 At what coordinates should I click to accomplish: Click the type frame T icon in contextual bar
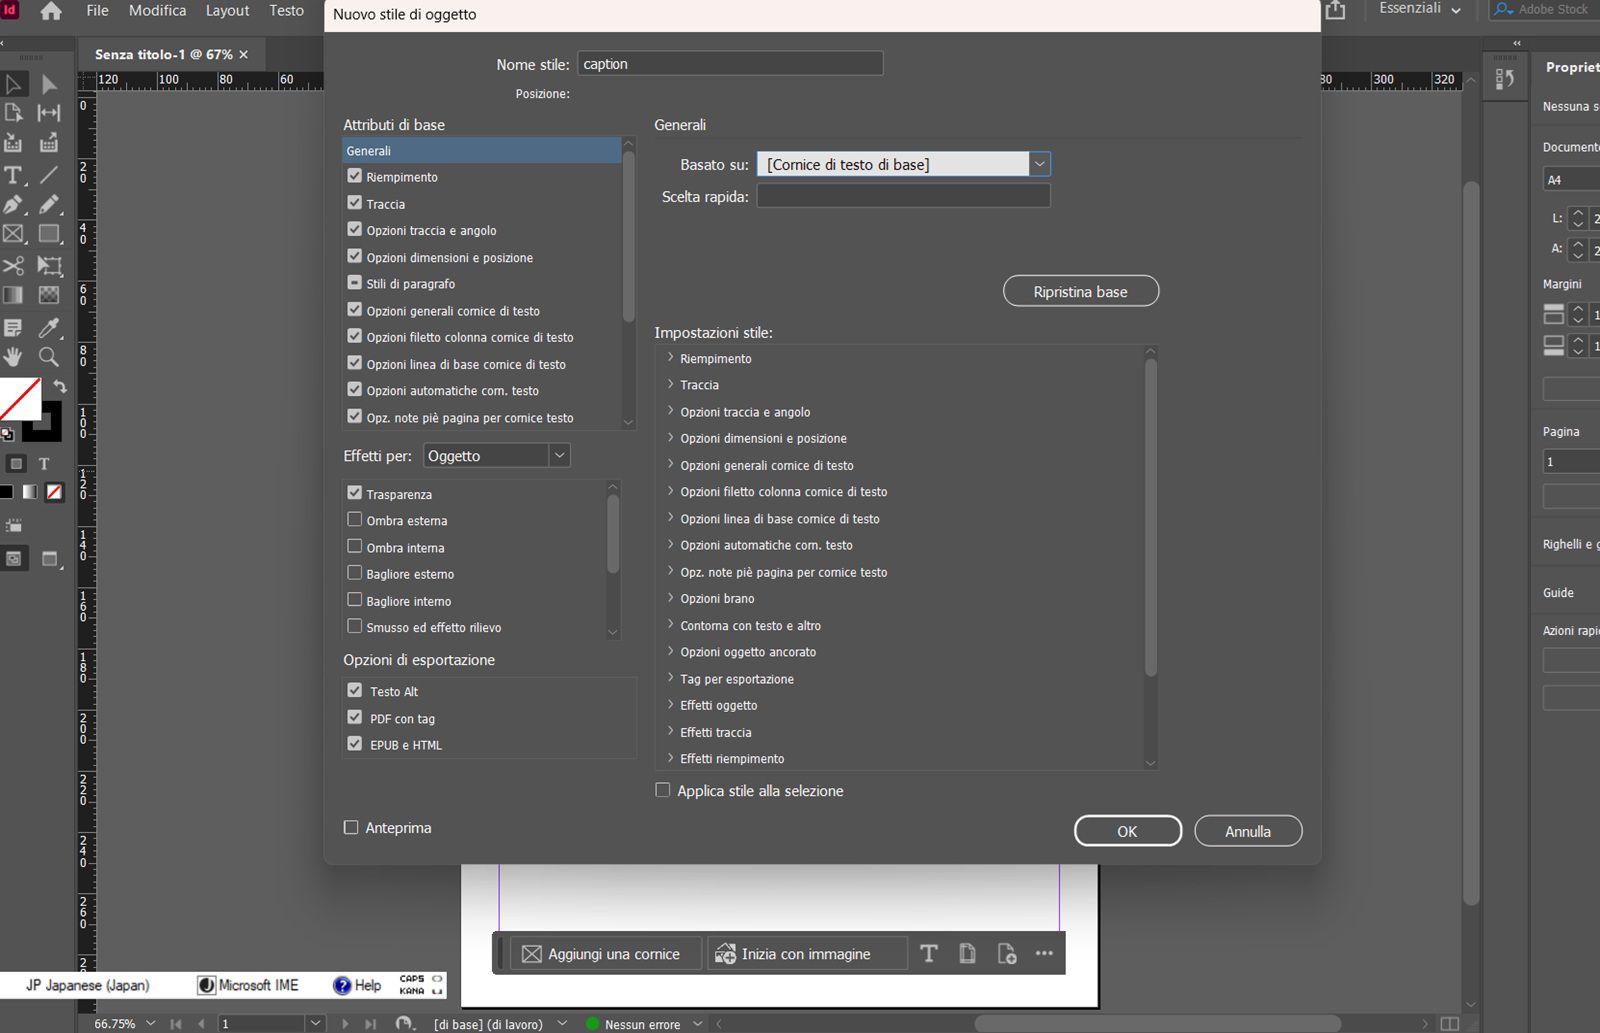pyautogui.click(x=929, y=954)
